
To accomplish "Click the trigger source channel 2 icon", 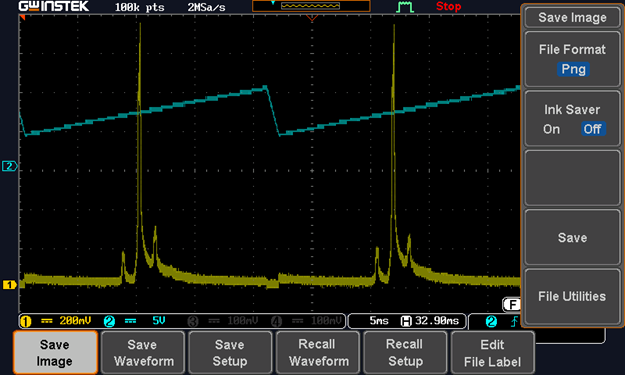I will tap(491, 321).
